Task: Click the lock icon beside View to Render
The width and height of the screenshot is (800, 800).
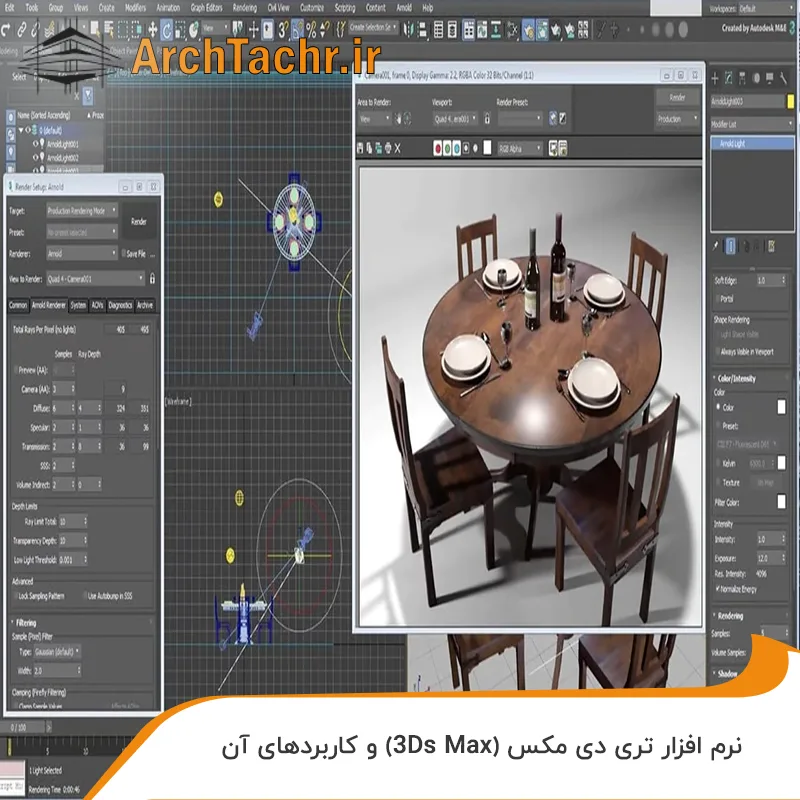Action: pos(152,278)
